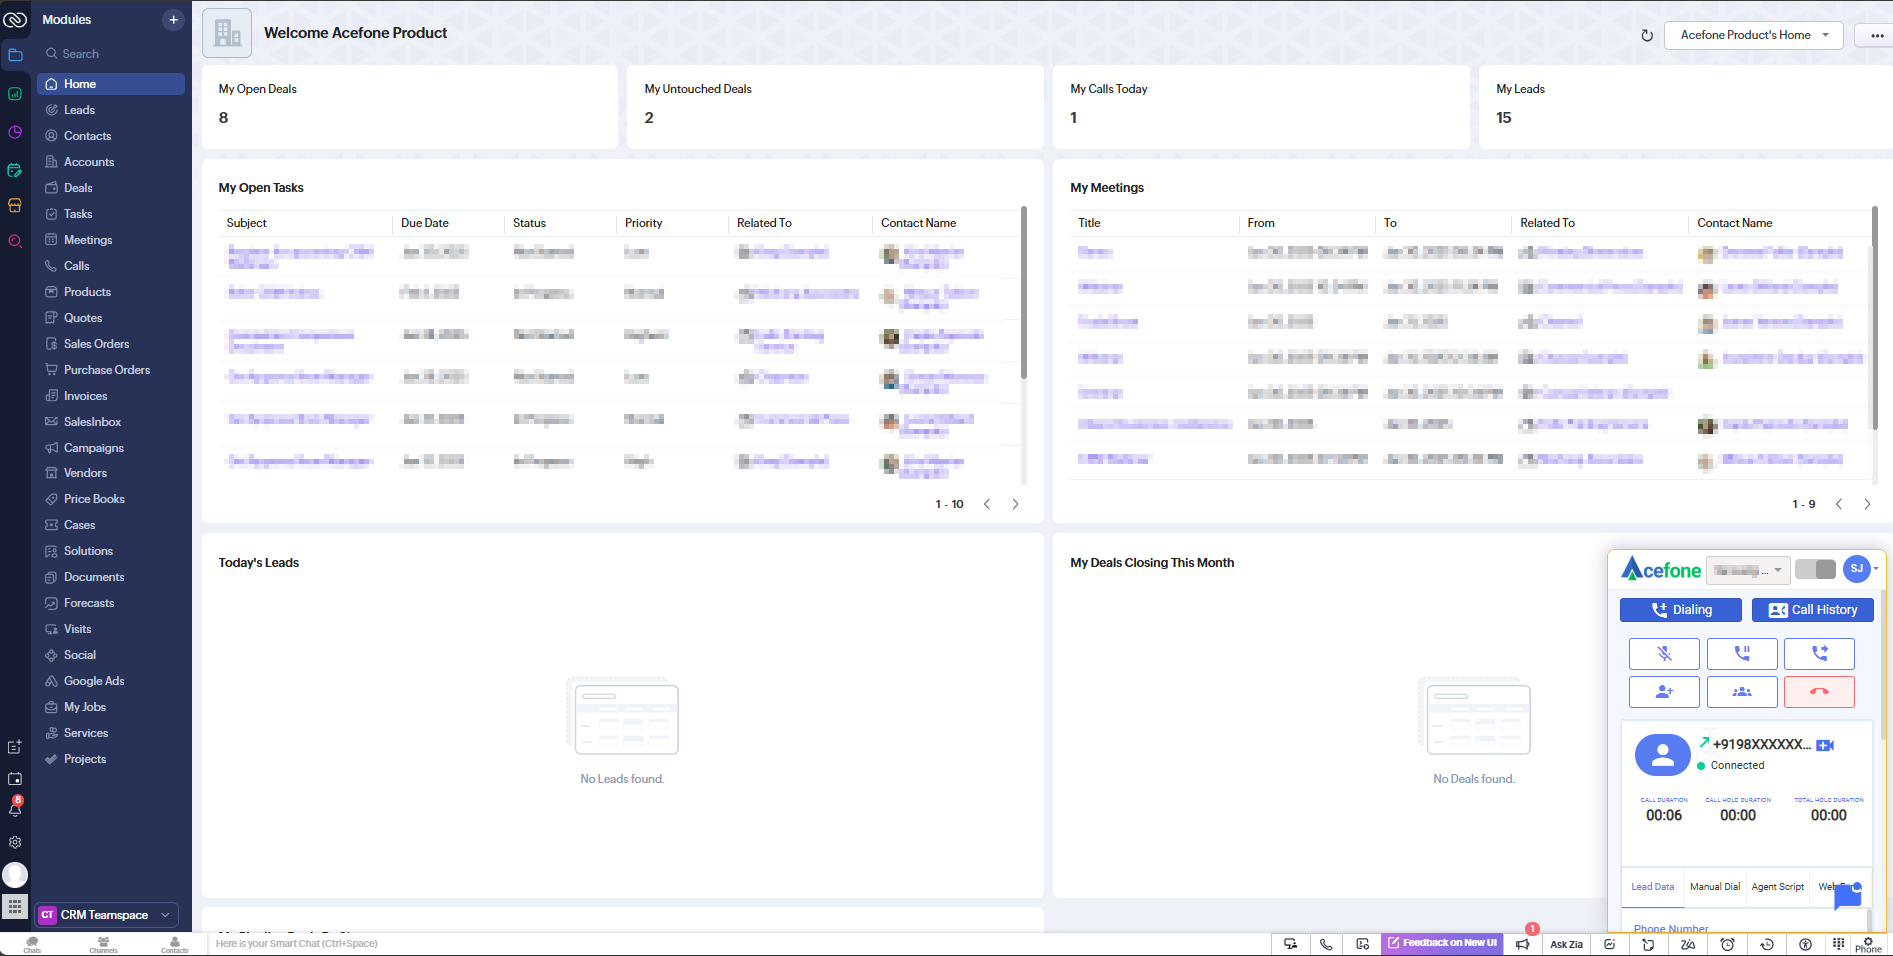Open the purple analytics pie icon
The width and height of the screenshot is (1893, 956).
[x=15, y=132]
